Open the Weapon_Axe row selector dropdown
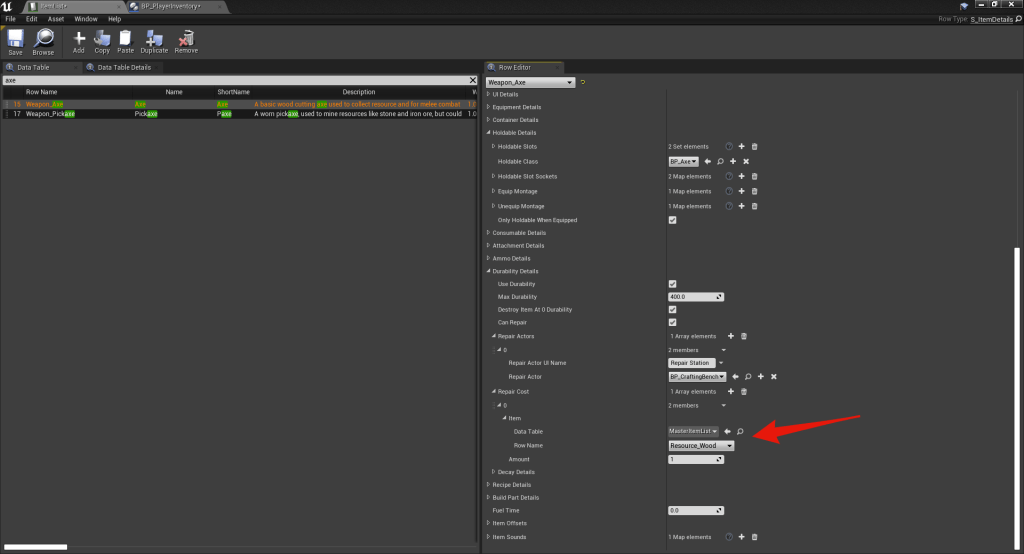Image resolution: width=1024 pixels, height=554 pixels. pos(530,82)
